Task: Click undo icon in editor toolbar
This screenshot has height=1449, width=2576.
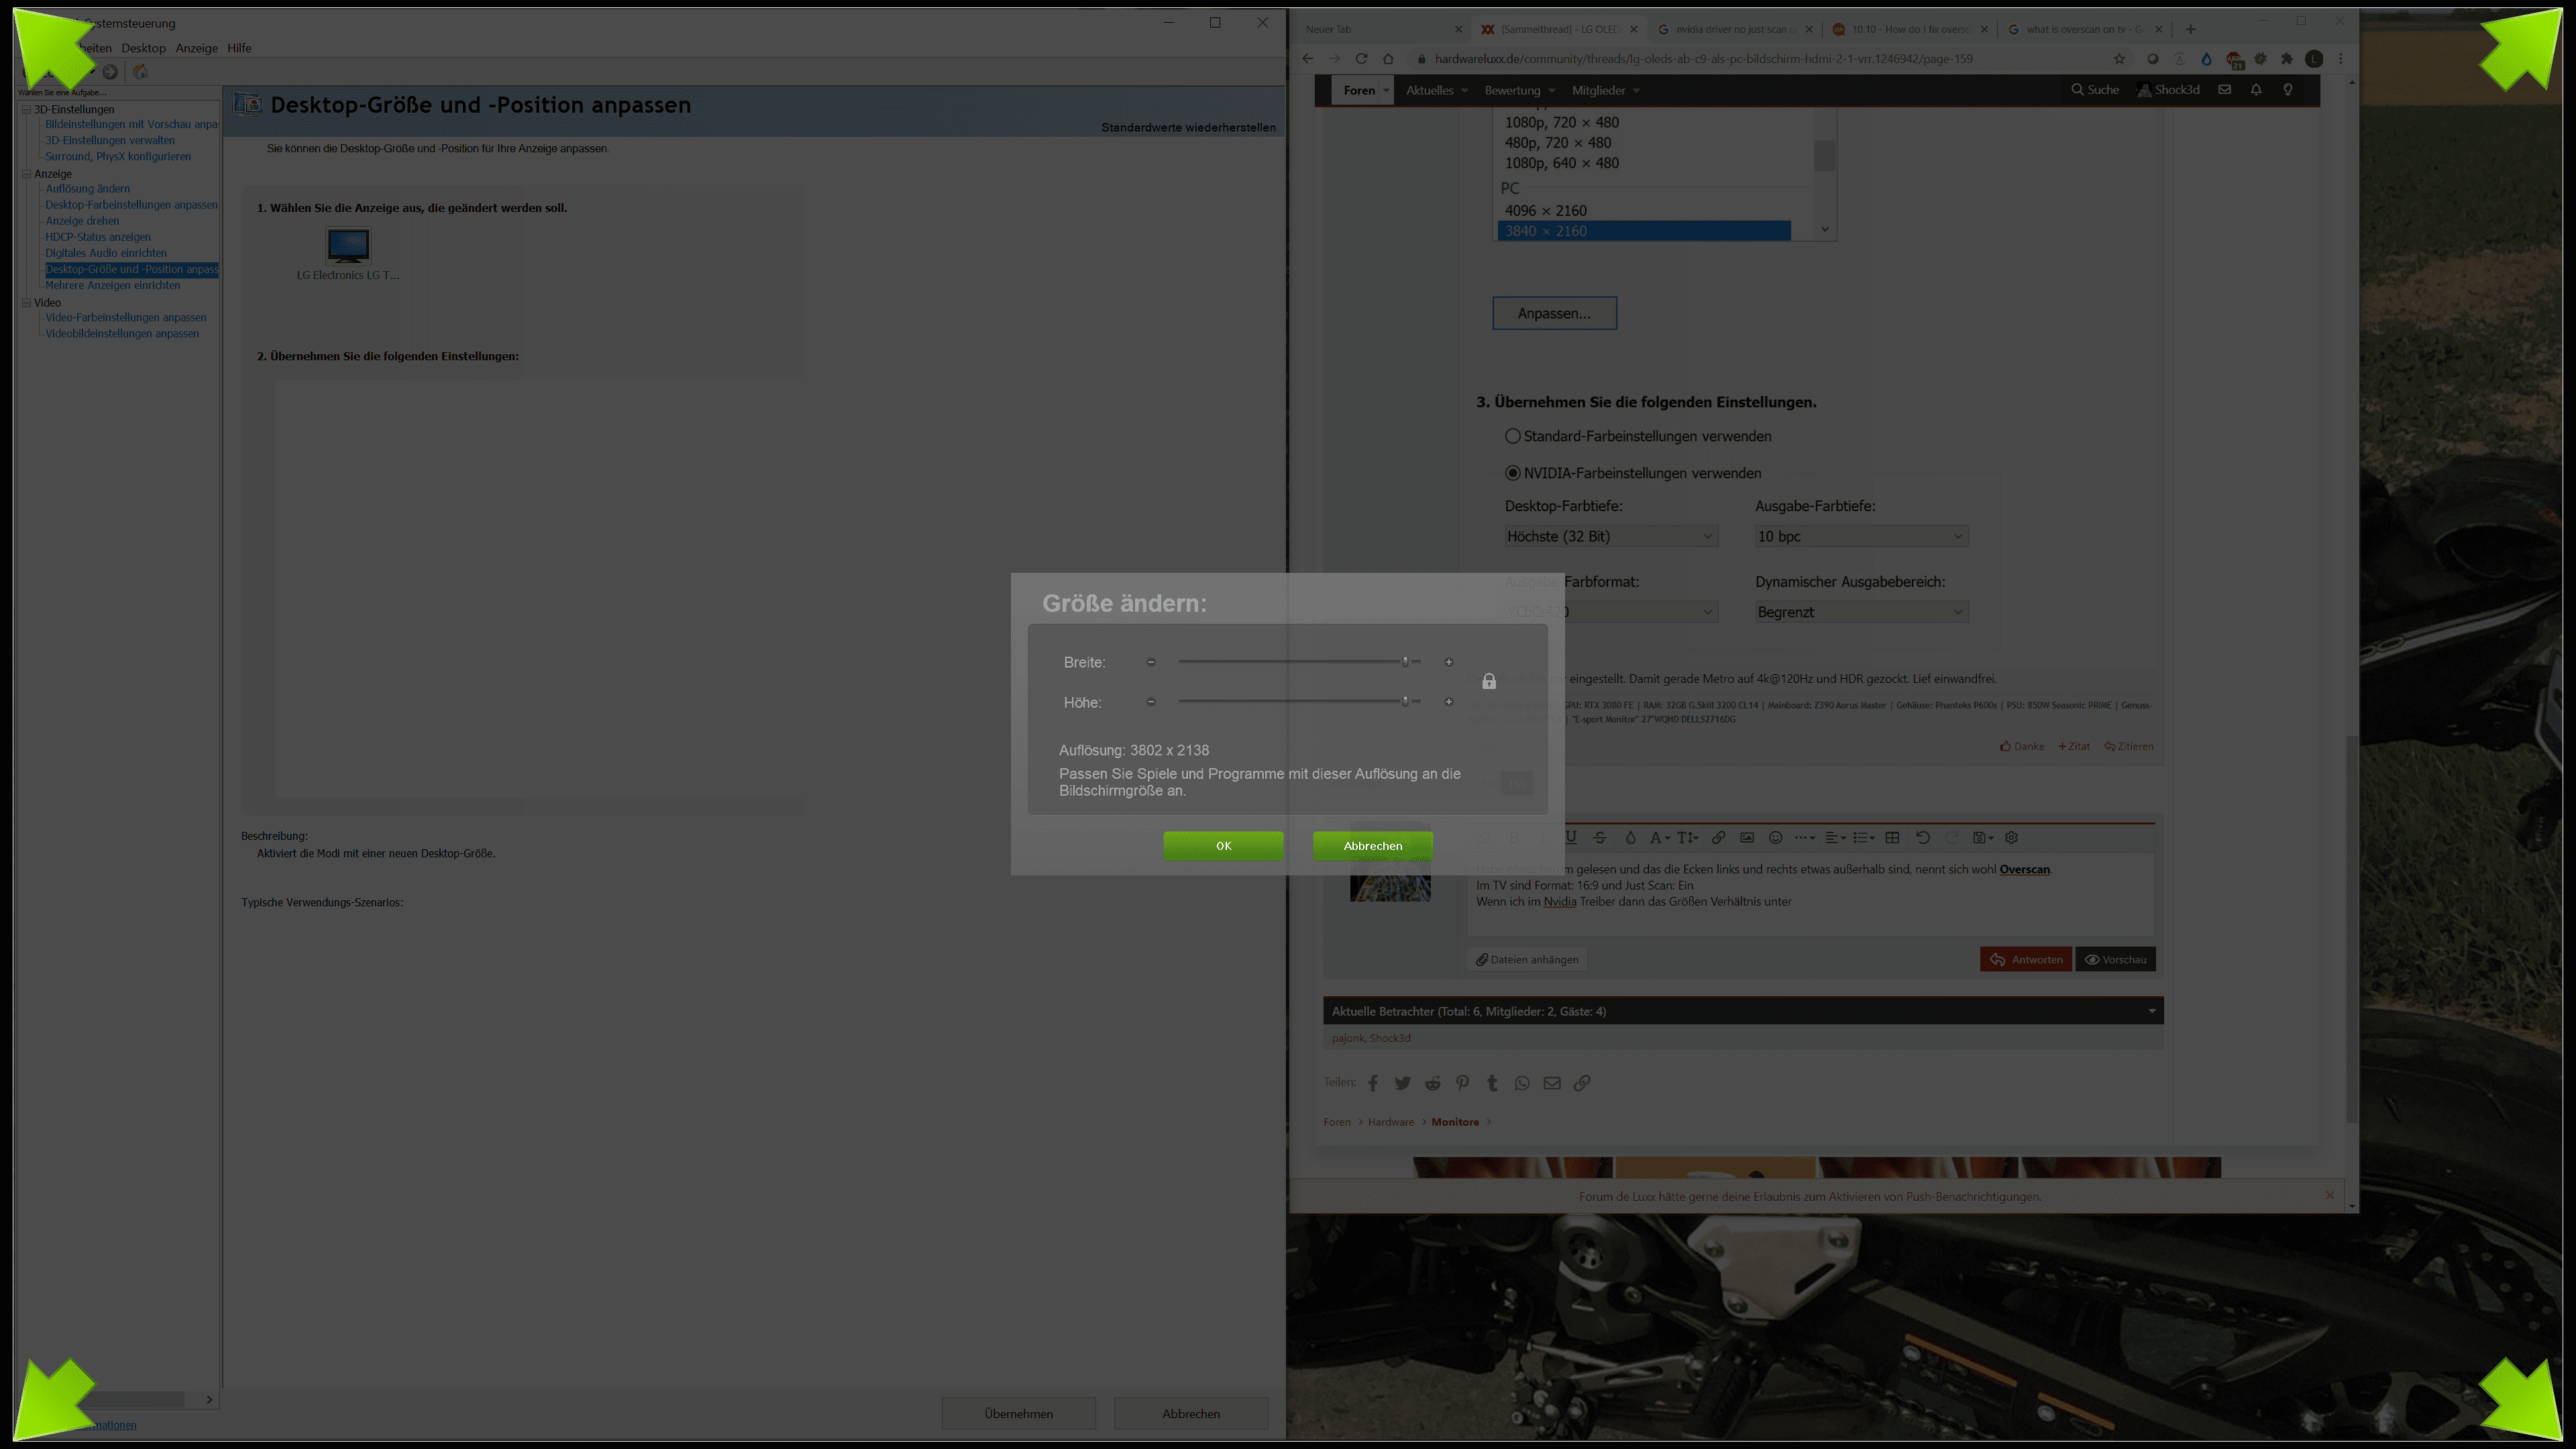Action: pyautogui.click(x=1922, y=838)
